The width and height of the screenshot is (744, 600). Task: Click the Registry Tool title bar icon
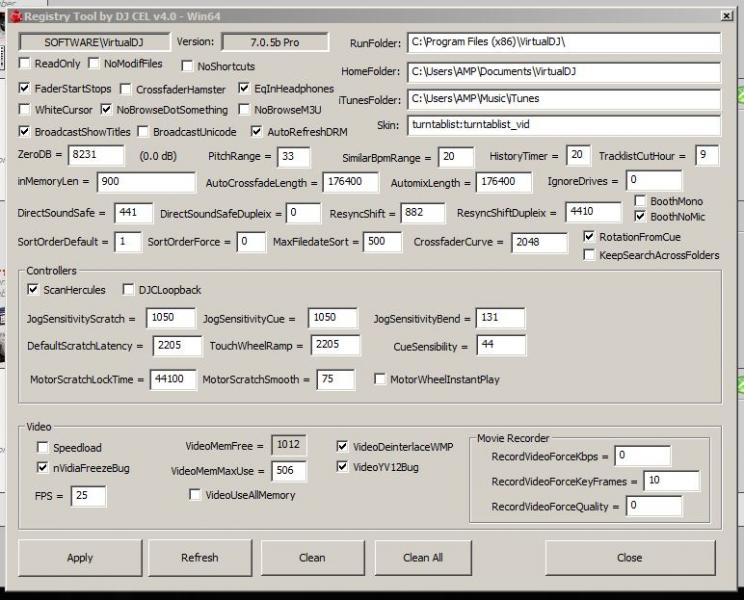pos(15,16)
